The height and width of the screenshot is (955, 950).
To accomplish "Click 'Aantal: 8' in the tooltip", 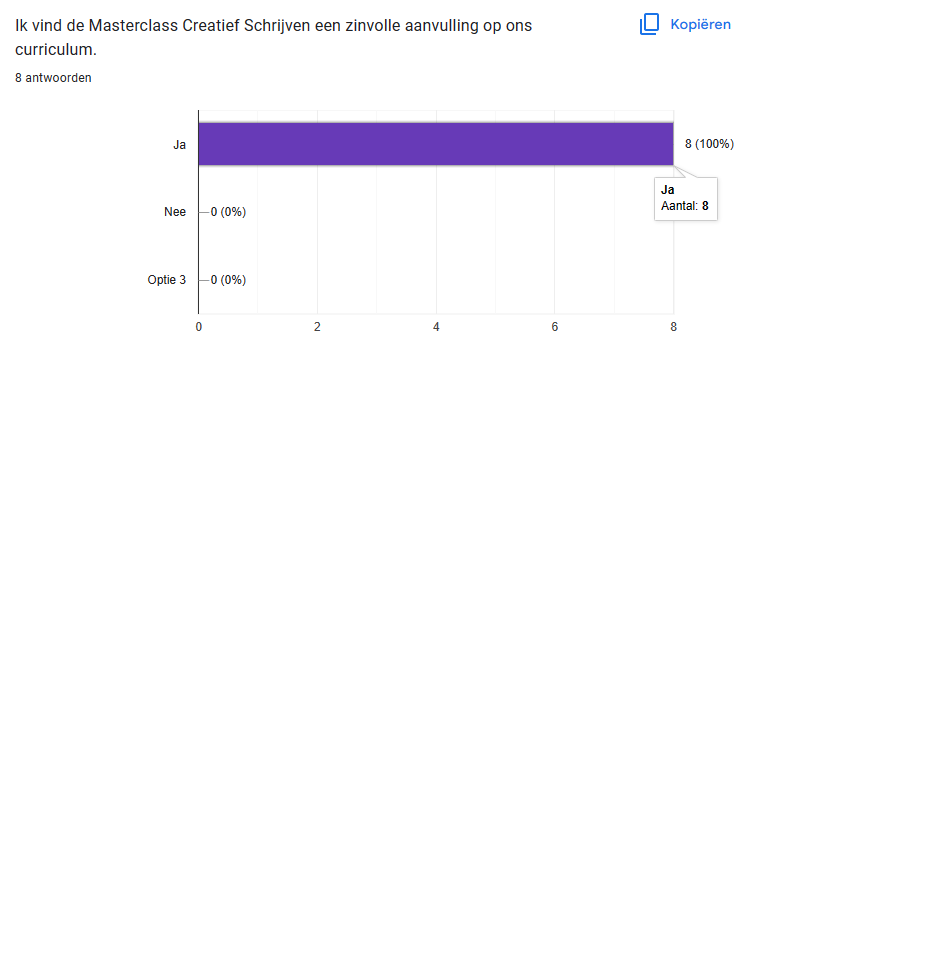I will click(x=685, y=206).
